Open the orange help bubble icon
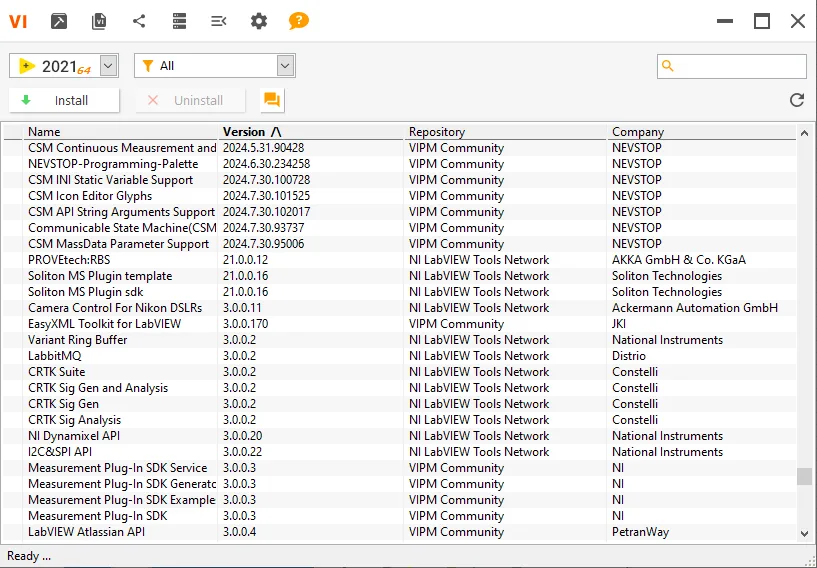 click(x=299, y=21)
